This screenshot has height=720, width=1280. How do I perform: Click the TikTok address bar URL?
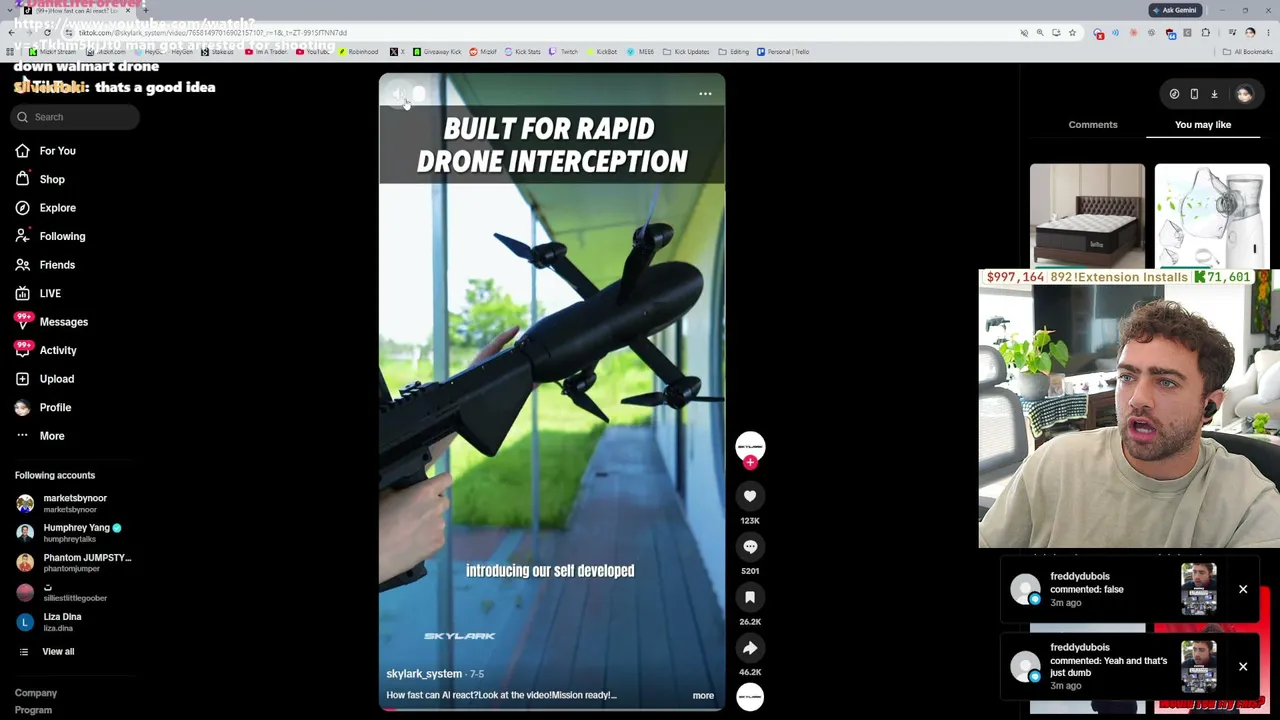[x=213, y=33]
